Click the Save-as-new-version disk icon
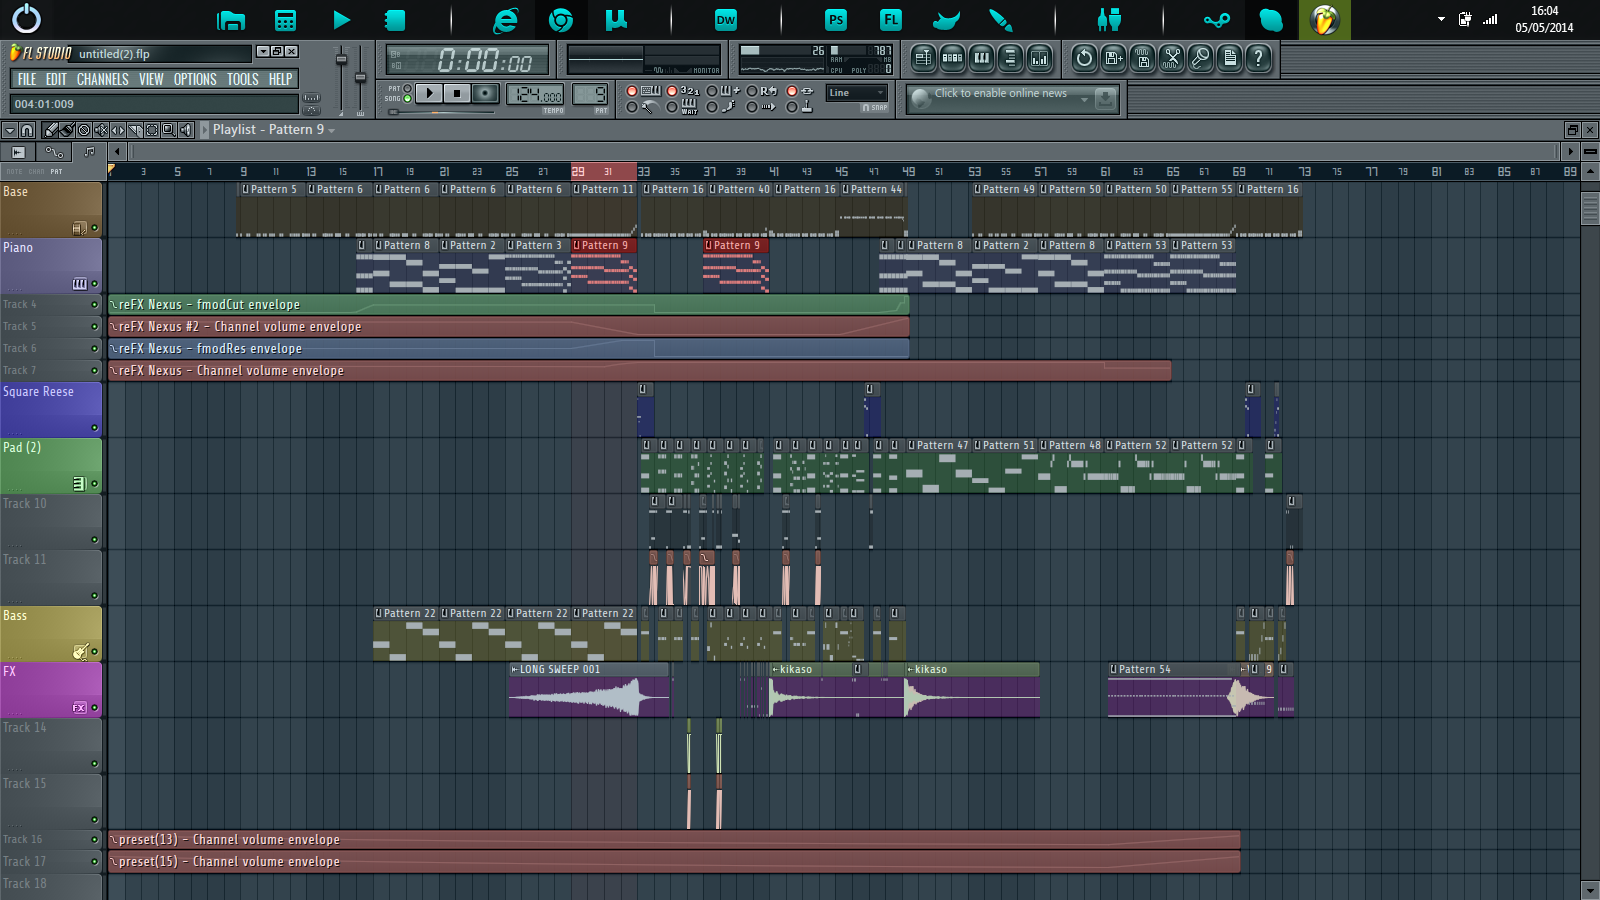The width and height of the screenshot is (1600, 900). coord(1113,59)
